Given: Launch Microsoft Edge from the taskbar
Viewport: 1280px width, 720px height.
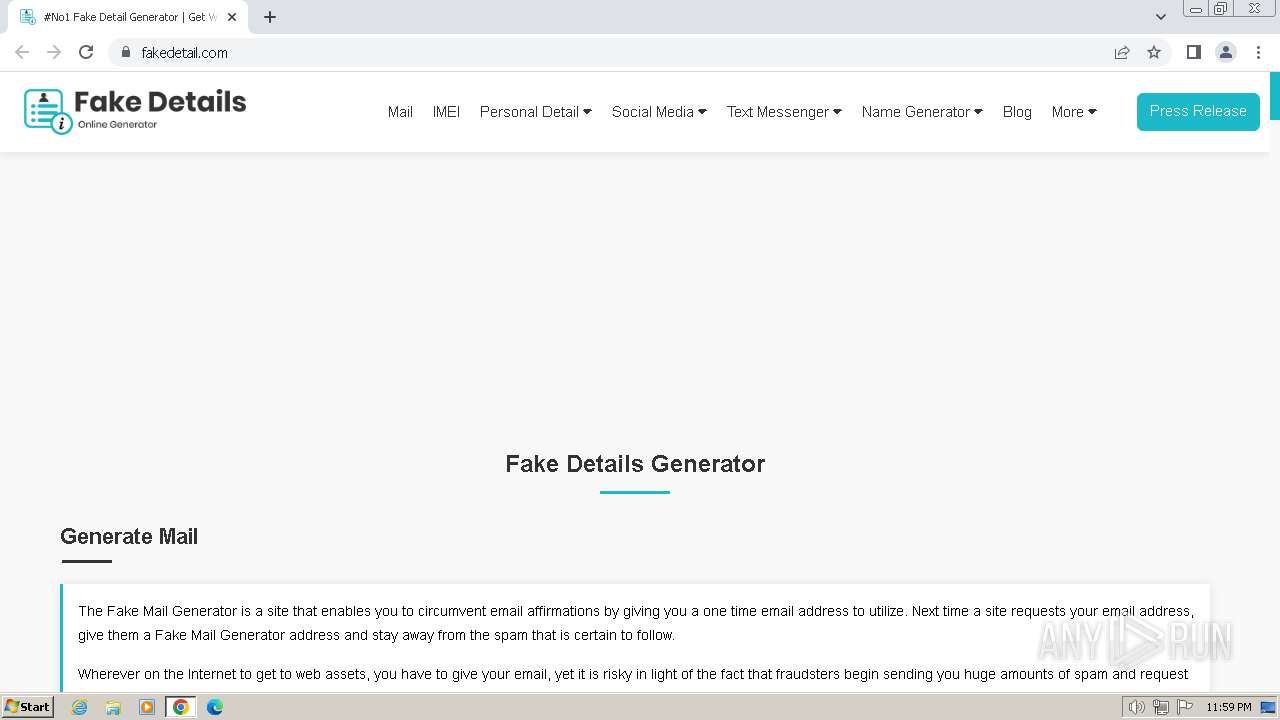Looking at the screenshot, I should (x=215, y=707).
